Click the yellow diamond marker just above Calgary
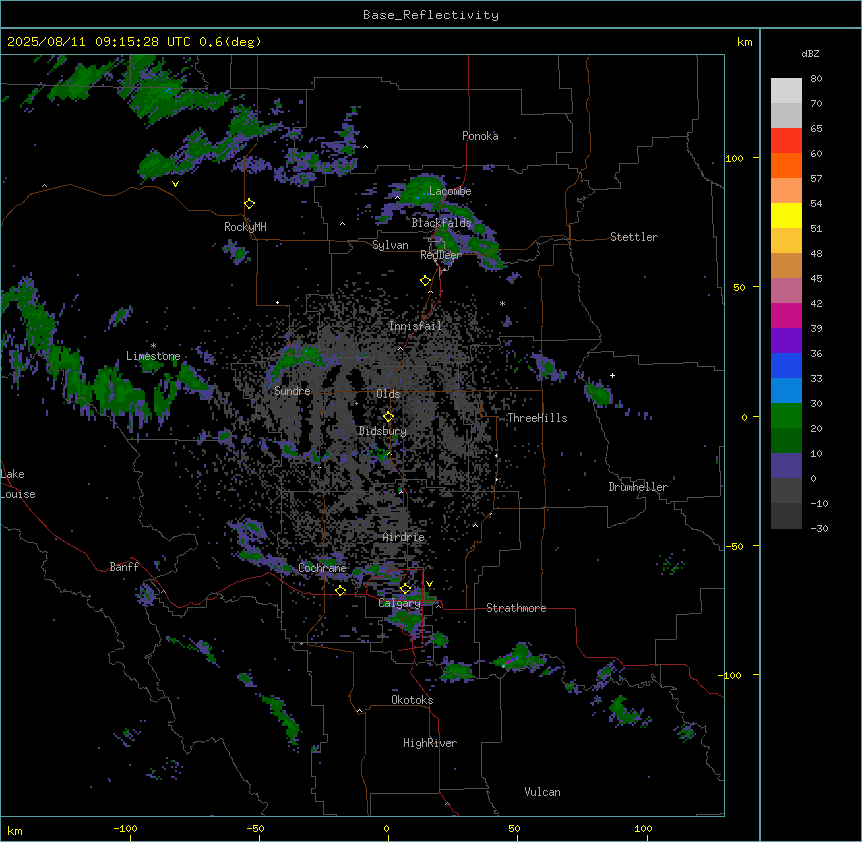 pyautogui.click(x=405, y=589)
